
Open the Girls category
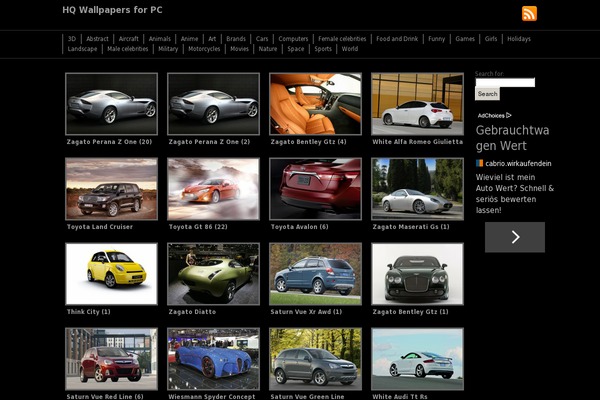pos(491,39)
